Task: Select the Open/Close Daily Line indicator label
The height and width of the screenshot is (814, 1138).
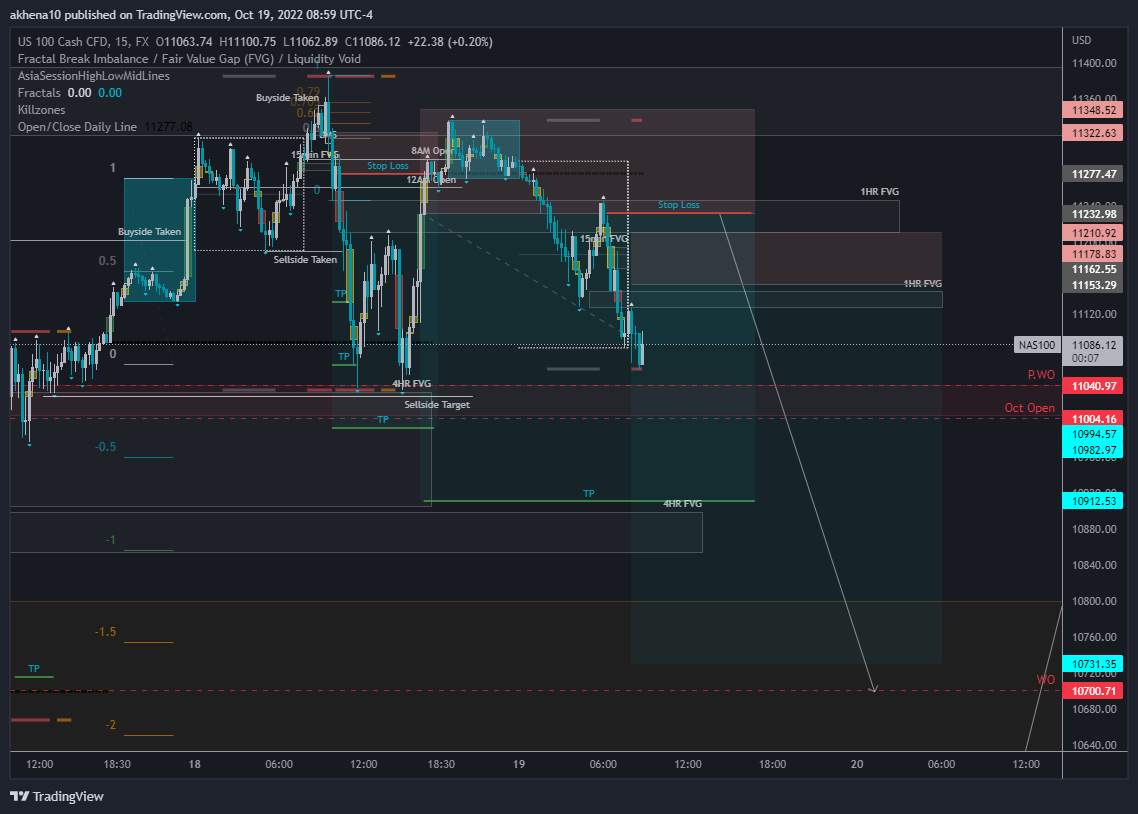Action: 77,126
